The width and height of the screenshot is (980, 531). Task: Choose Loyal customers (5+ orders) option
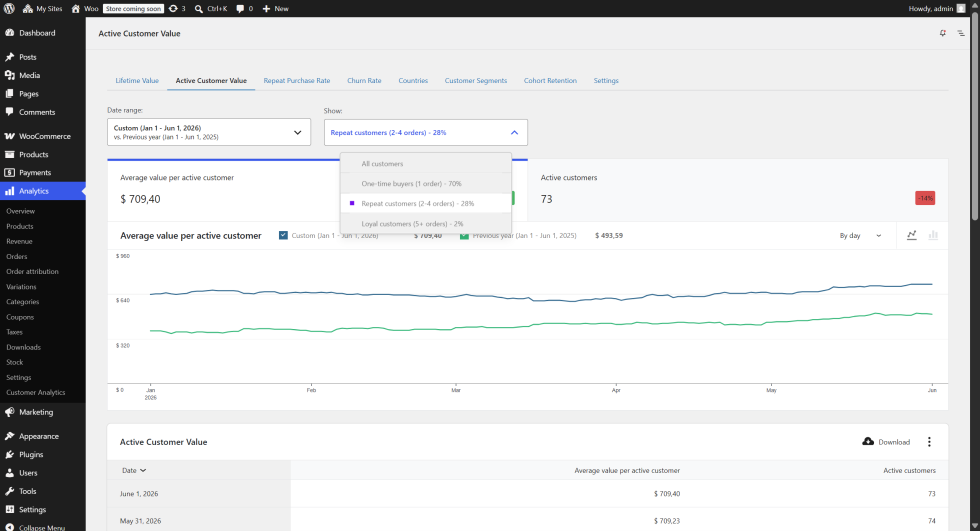point(426,224)
